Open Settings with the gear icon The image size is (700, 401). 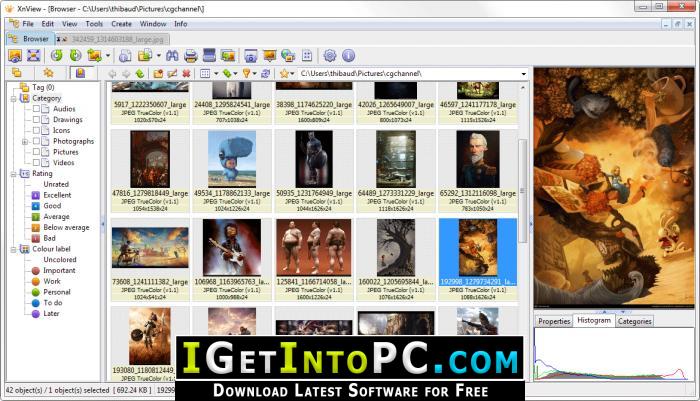329,55
